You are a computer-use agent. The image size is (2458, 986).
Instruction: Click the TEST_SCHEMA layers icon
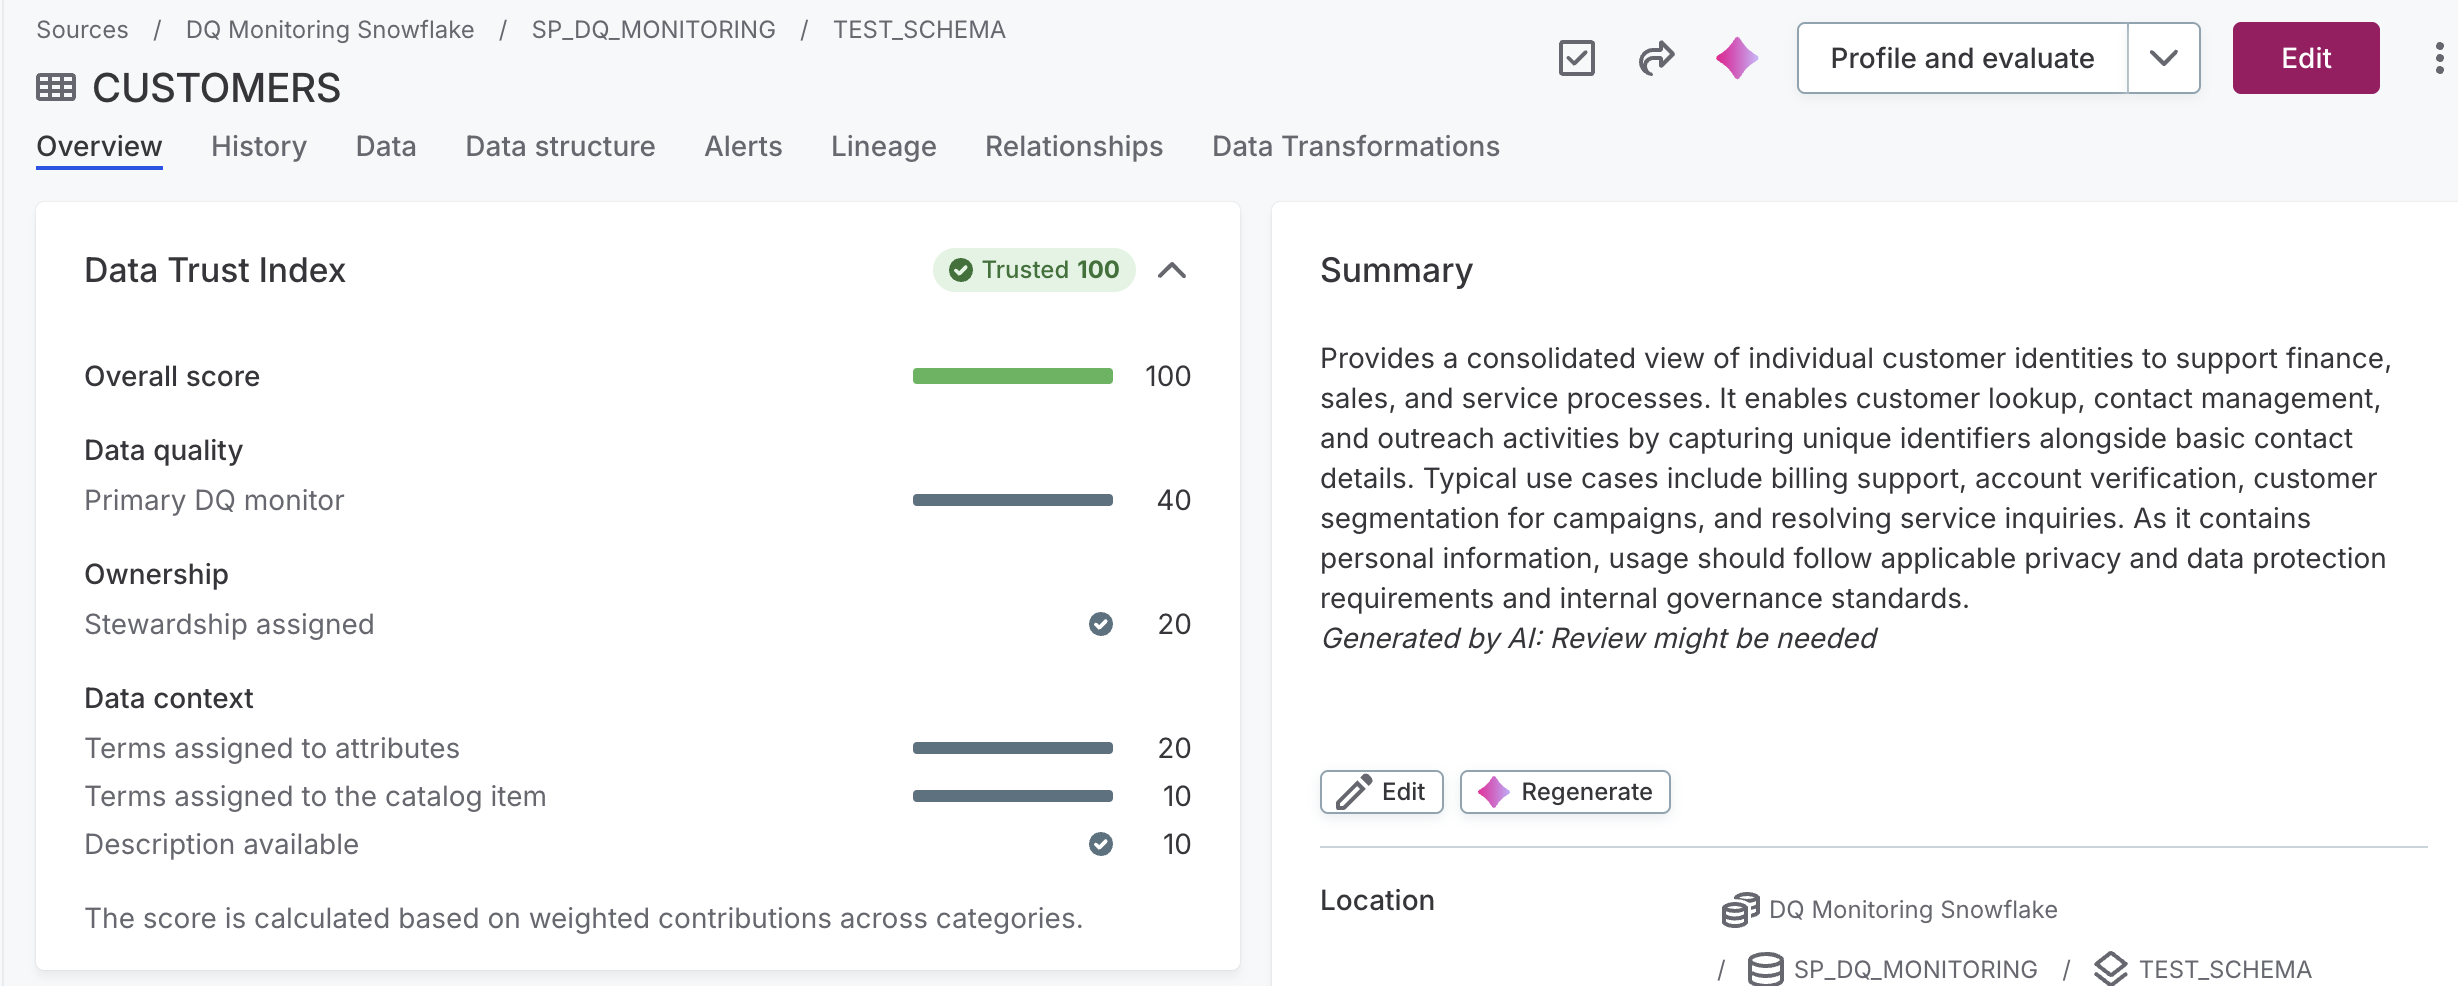[2110, 969]
